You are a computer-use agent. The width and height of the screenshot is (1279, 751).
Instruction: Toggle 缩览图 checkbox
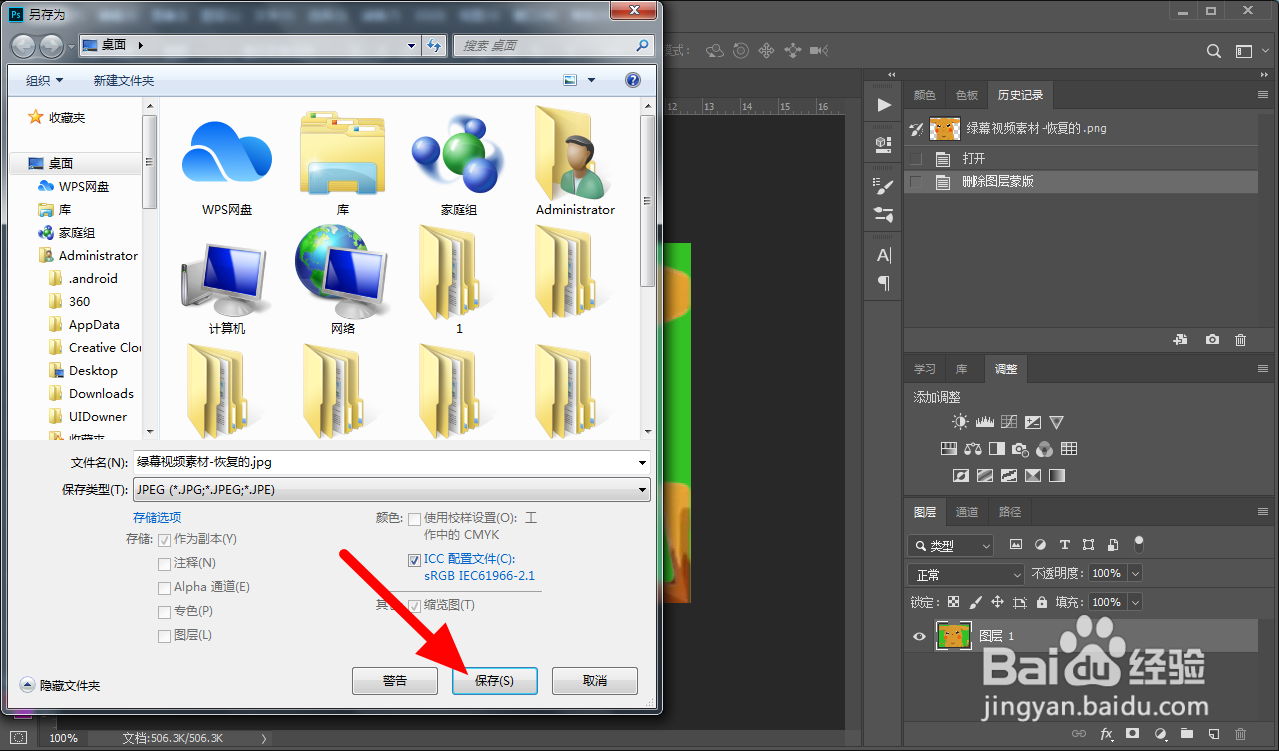click(x=414, y=605)
